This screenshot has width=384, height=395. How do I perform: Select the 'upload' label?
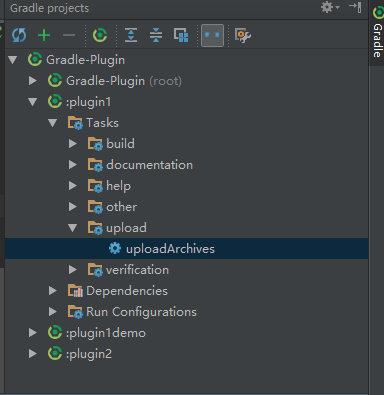126,228
